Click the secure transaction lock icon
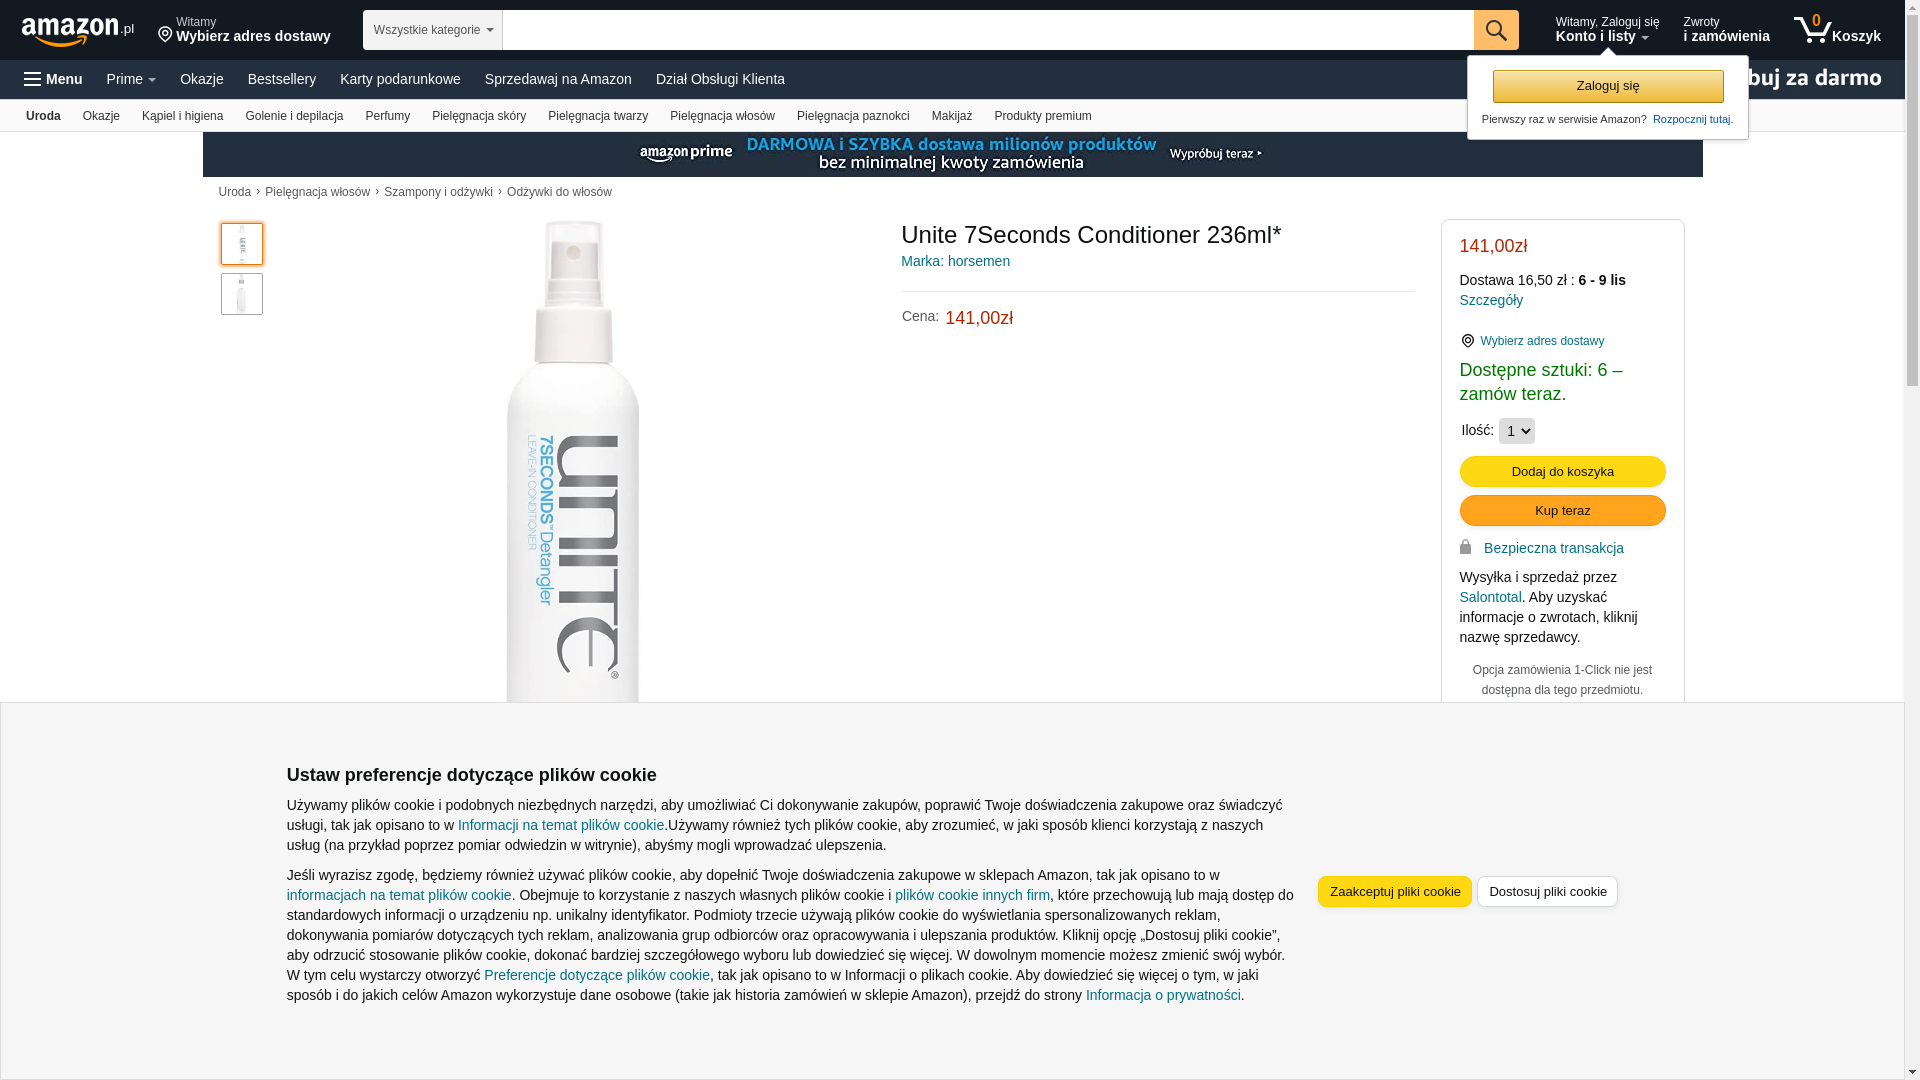 tap(1465, 547)
